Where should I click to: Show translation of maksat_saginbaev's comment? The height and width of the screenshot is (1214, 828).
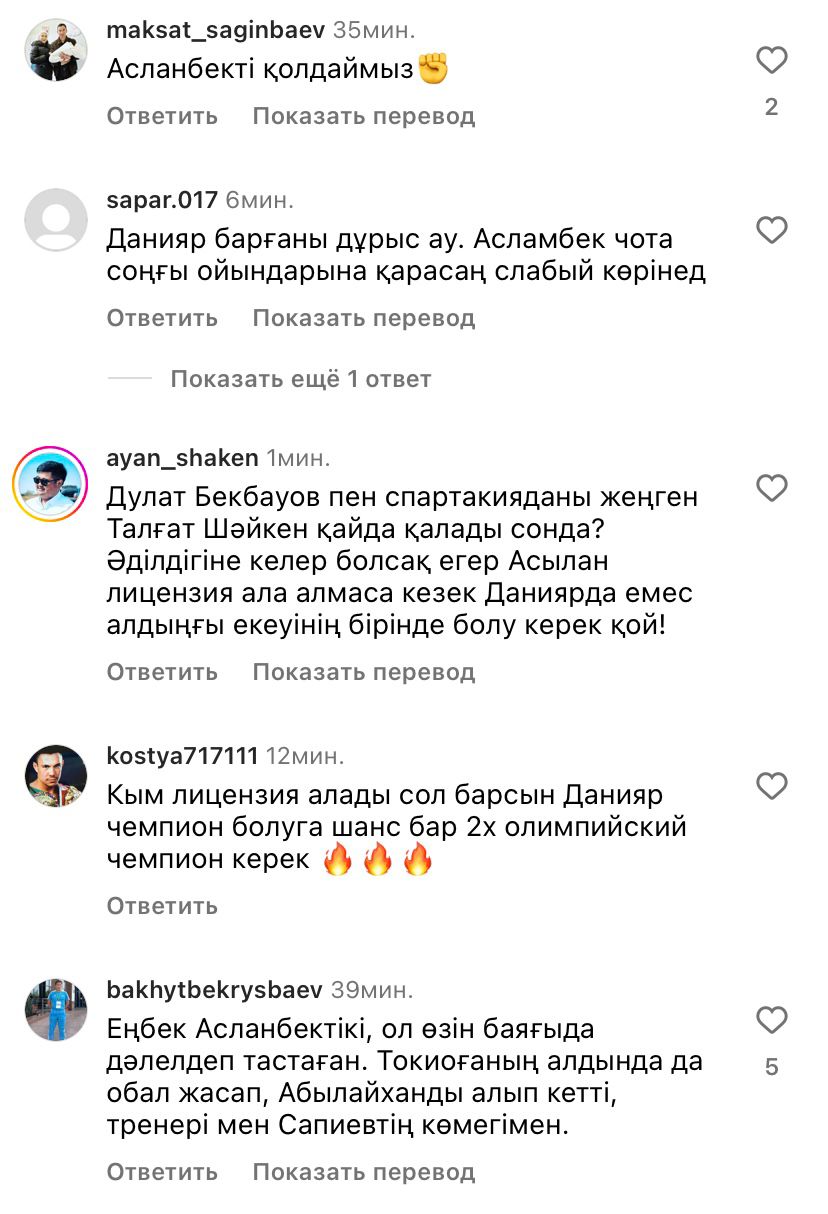coord(363,116)
